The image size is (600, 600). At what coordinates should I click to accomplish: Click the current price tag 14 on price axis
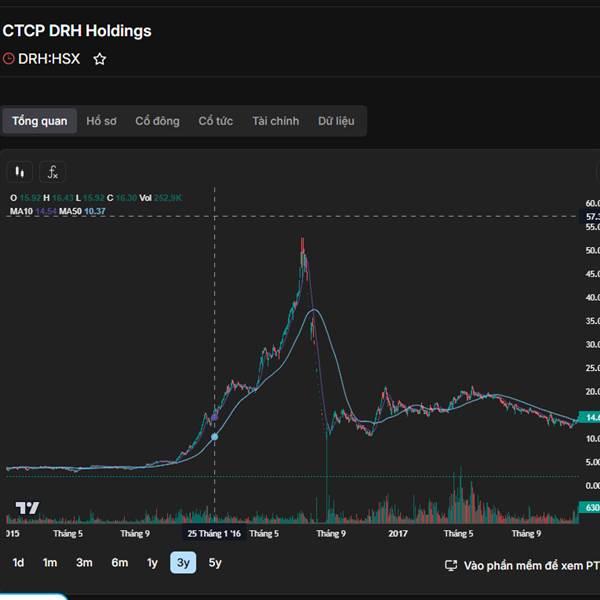pyautogui.click(x=589, y=417)
